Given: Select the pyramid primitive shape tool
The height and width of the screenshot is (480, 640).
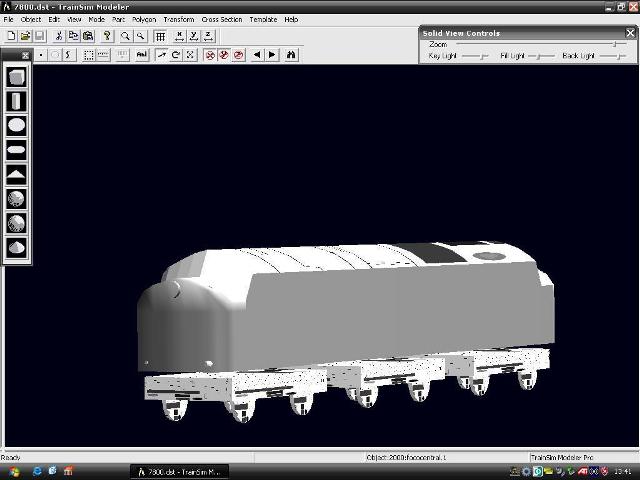Looking at the screenshot, I should (x=17, y=174).
